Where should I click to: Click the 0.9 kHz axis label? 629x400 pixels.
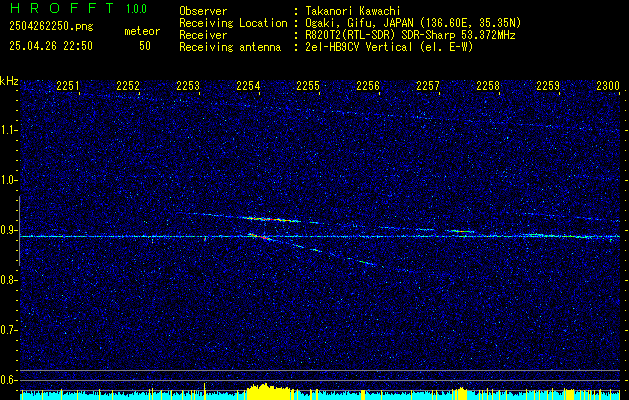click(8, 230)
